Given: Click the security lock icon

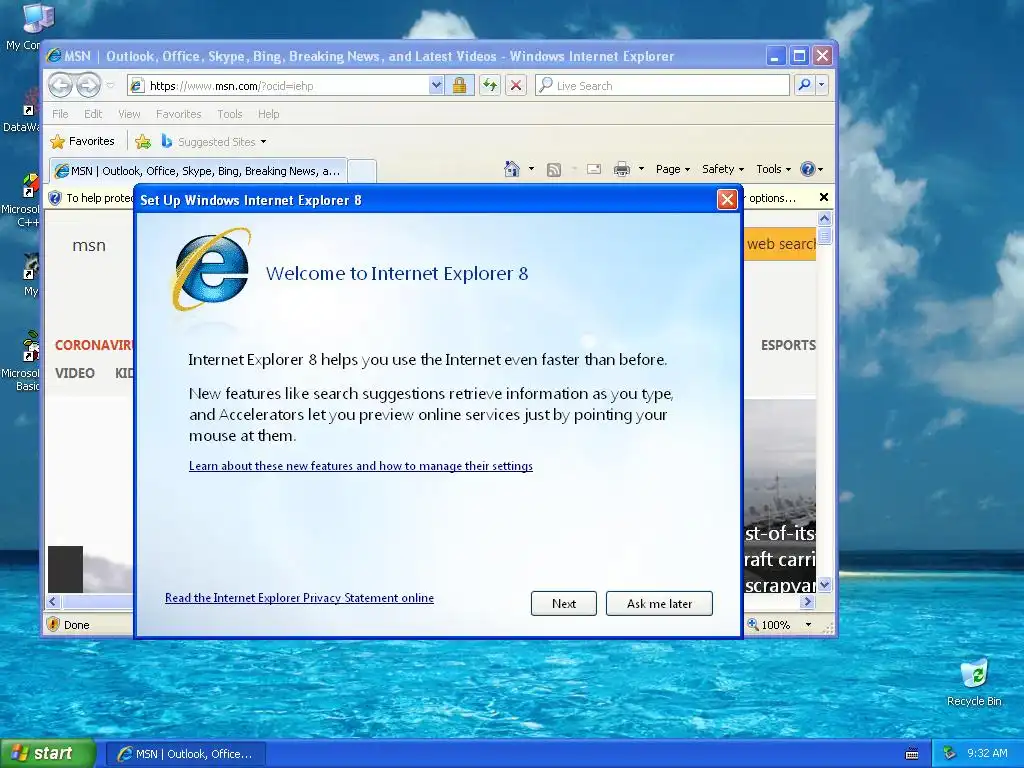Looking at the screenshot, I should pos(459,86).
